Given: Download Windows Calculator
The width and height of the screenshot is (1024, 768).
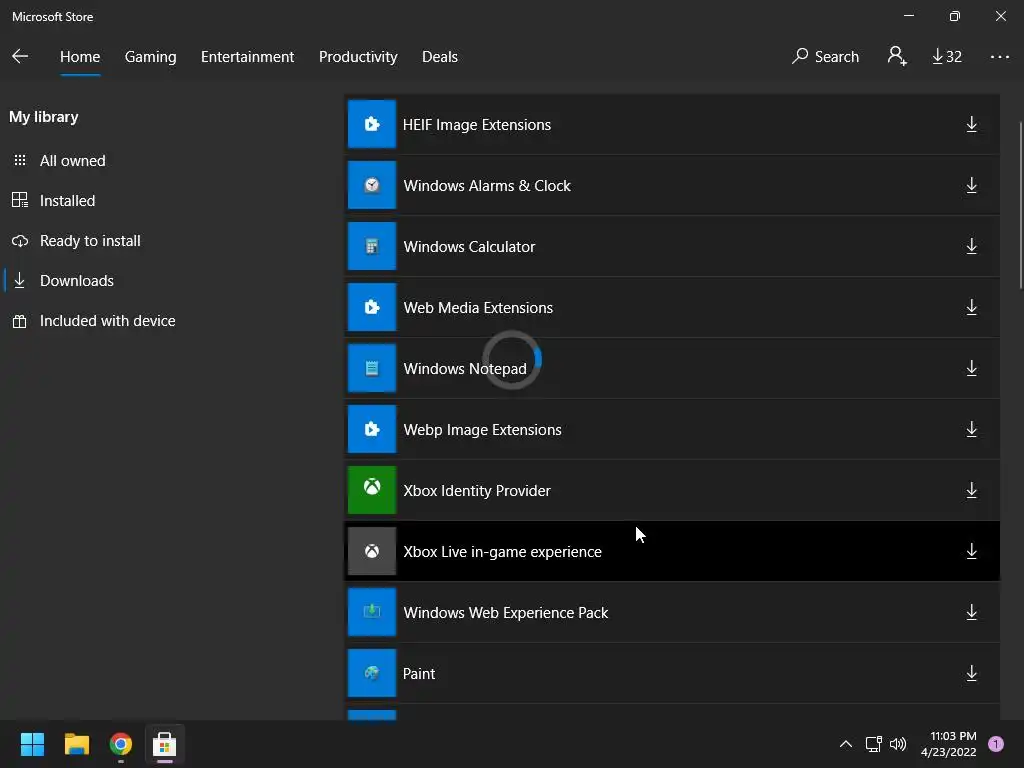Looking at the screenshot, I should tap(971, 246).
